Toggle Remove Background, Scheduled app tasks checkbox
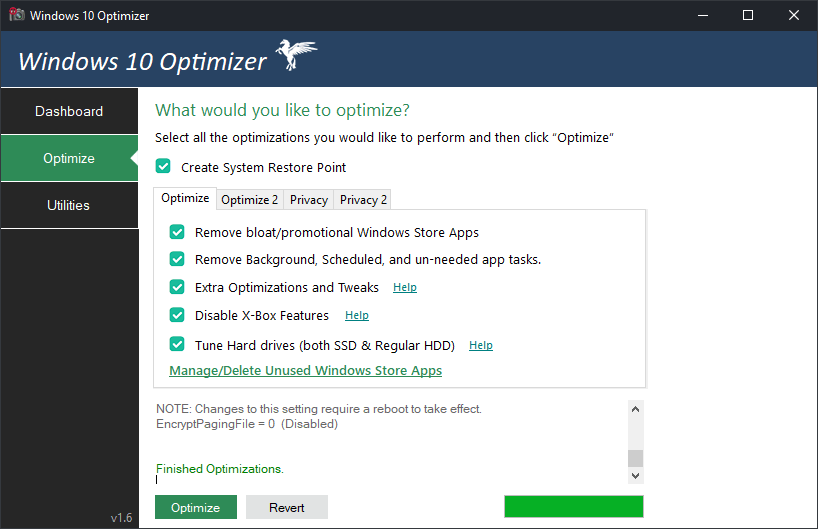 tap(177, 259)
